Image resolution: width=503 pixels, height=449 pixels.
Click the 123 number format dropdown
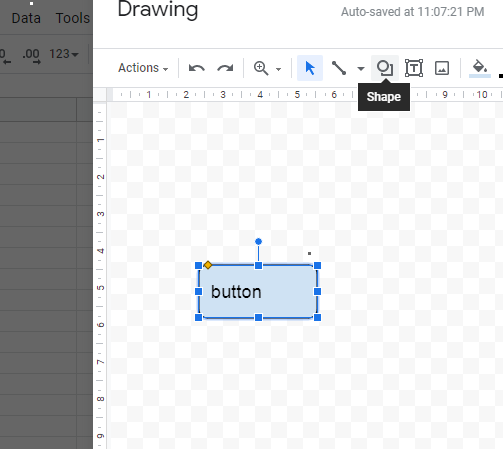(64, 54)
